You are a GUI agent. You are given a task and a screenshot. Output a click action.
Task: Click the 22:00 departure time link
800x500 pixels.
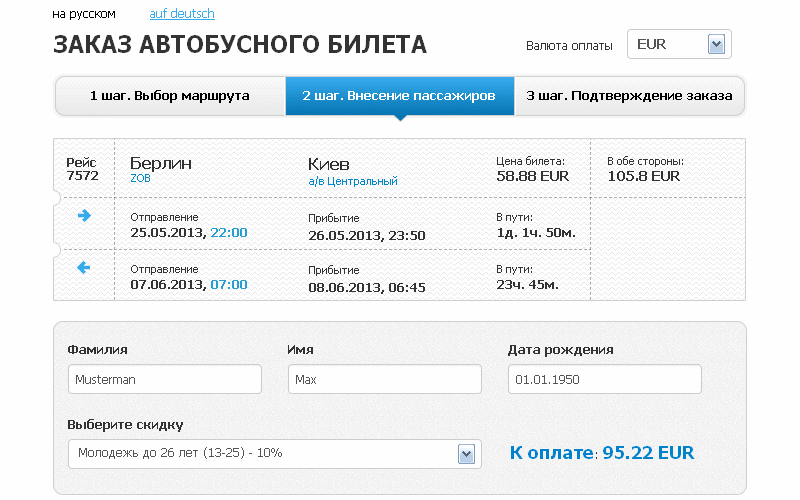point(229,233)
